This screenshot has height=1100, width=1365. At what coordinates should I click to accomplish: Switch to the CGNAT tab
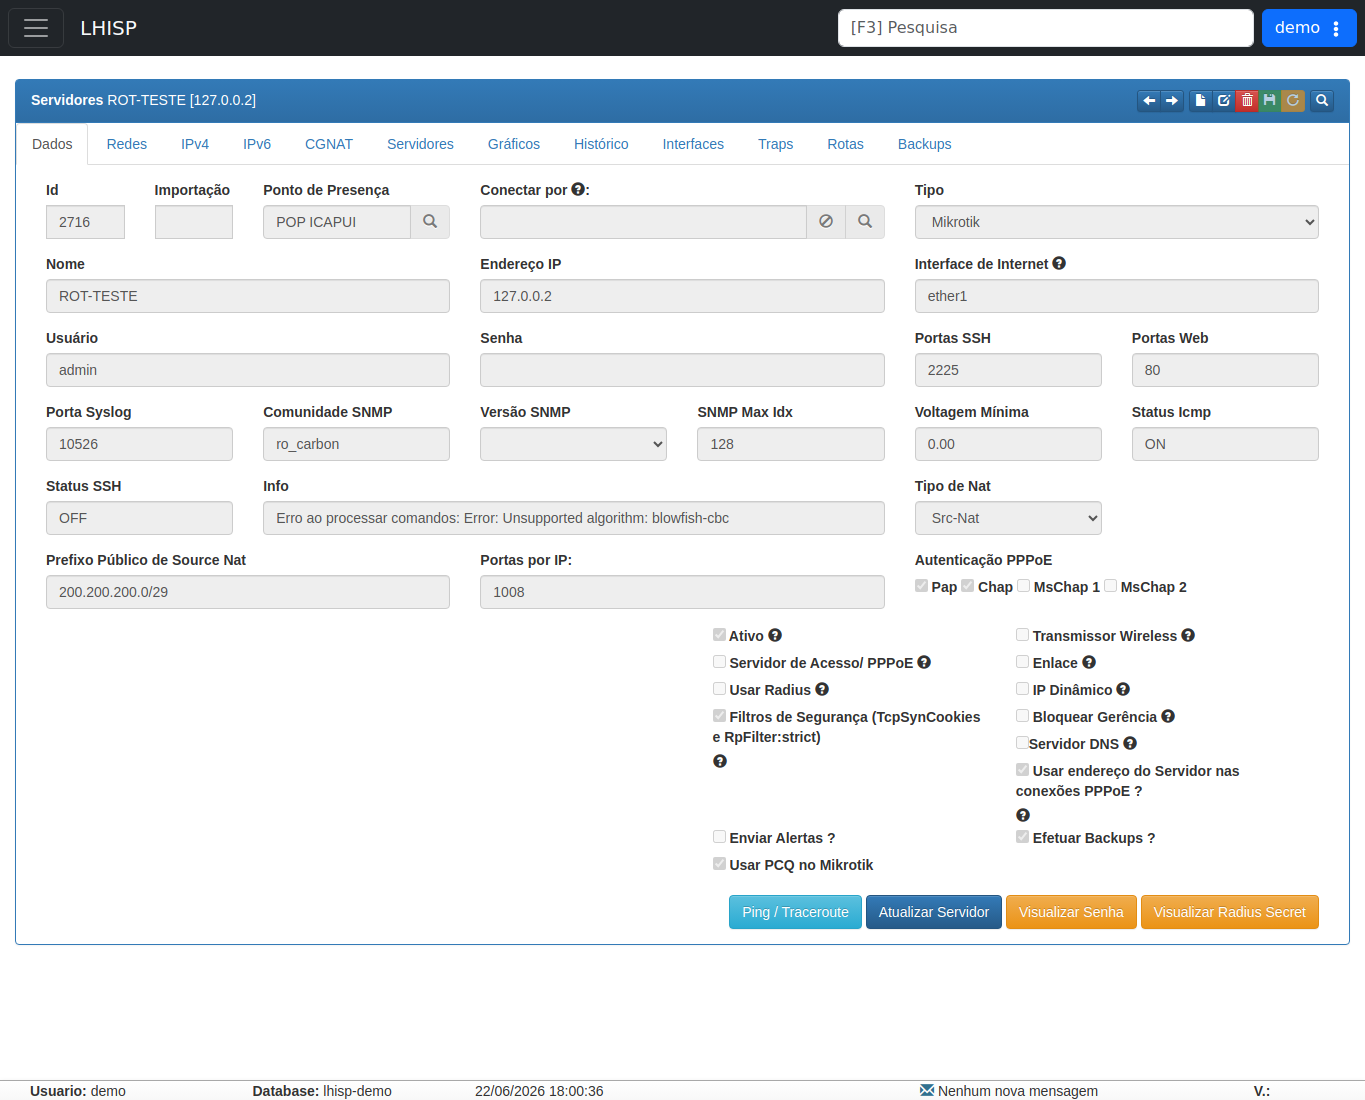pos(329,144)
